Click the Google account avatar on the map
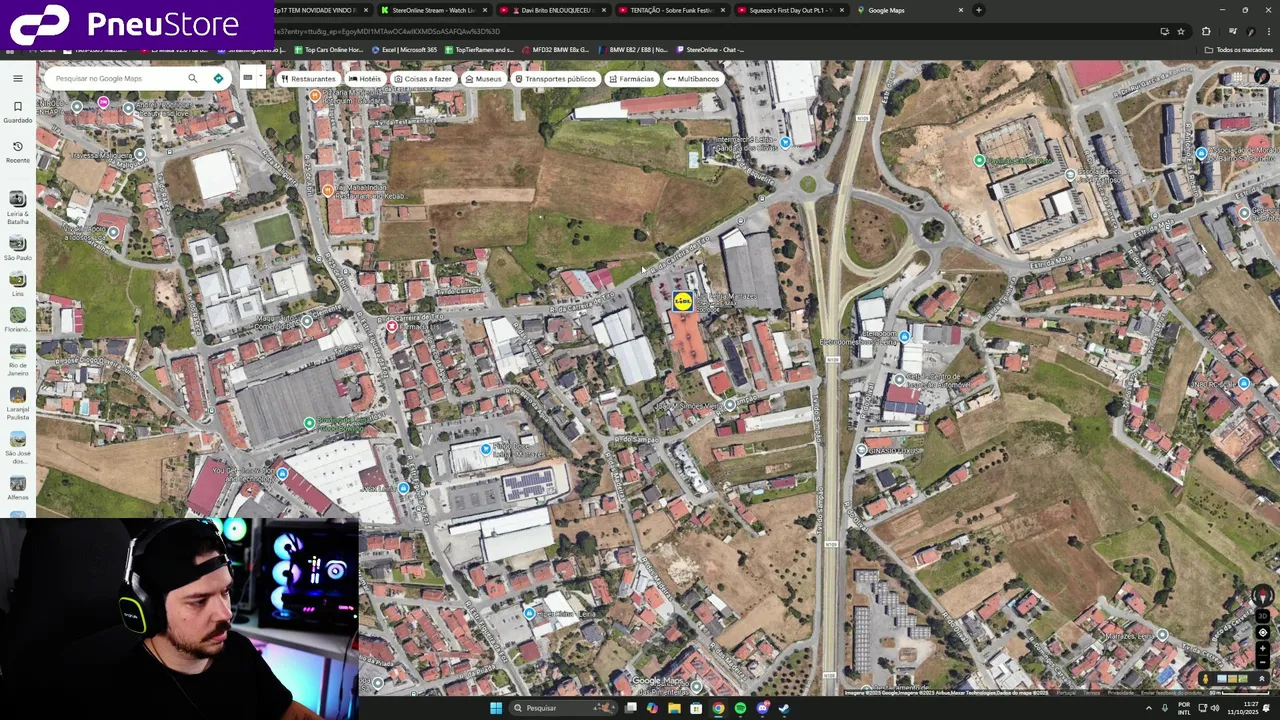Screen dimensions: 1280x720 pos(1262,78)
